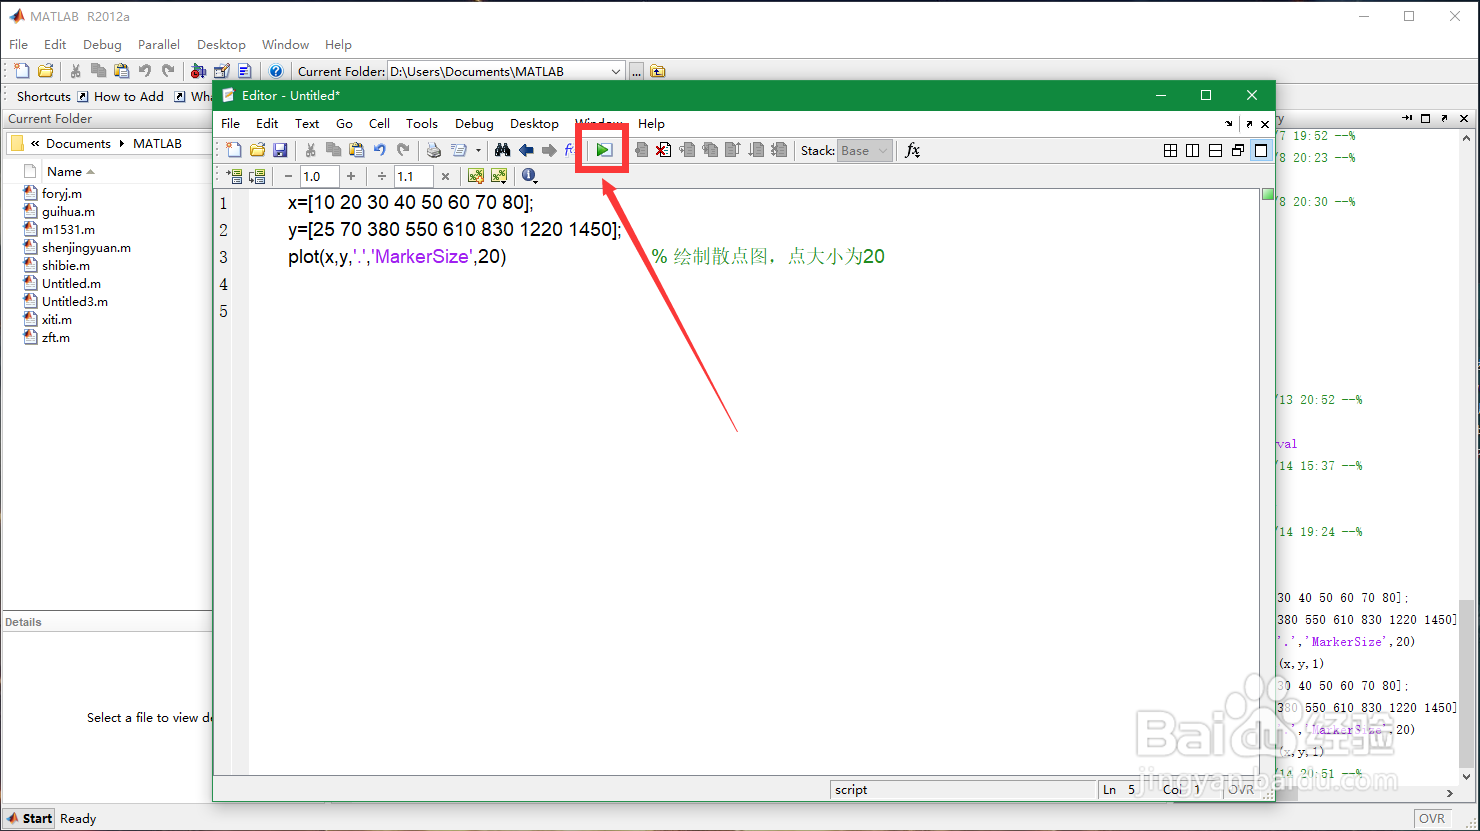Tile editor documents with the grid layout icon
Viewport: 1480px width, 831px height.
(1170, 150)
